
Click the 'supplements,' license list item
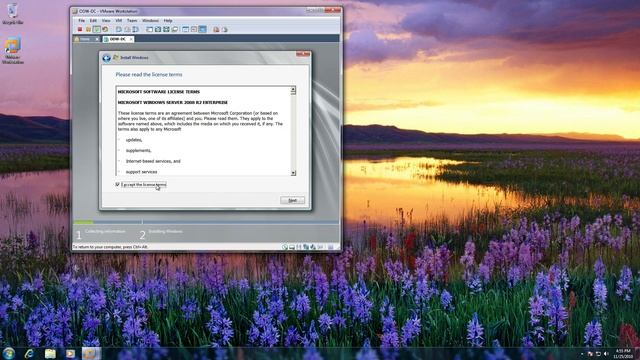coord(138,150)
